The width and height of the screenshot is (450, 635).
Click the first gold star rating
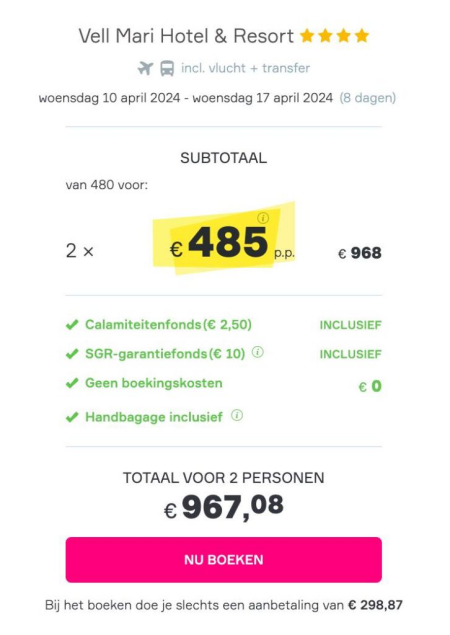click(307, 36)
